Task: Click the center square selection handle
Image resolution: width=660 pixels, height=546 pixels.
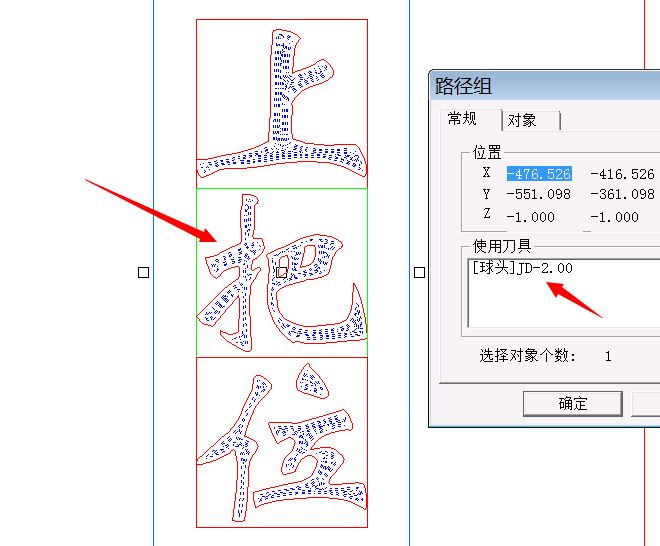Action: [282, 273]
